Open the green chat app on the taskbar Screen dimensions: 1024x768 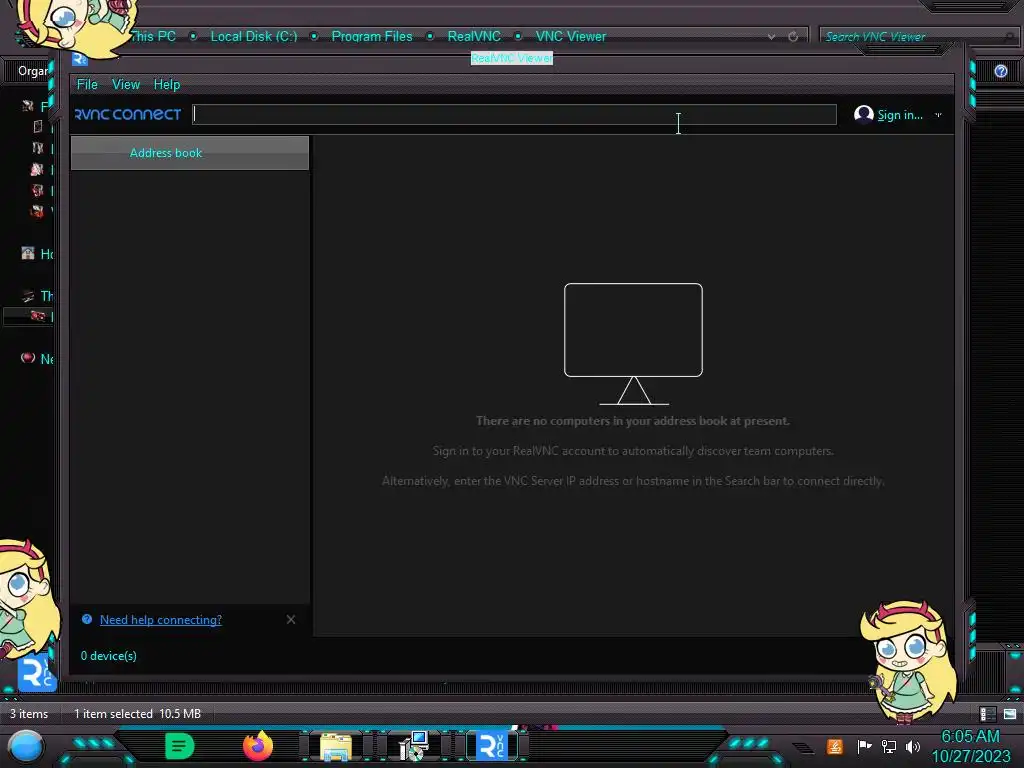[x=180, y=746]
